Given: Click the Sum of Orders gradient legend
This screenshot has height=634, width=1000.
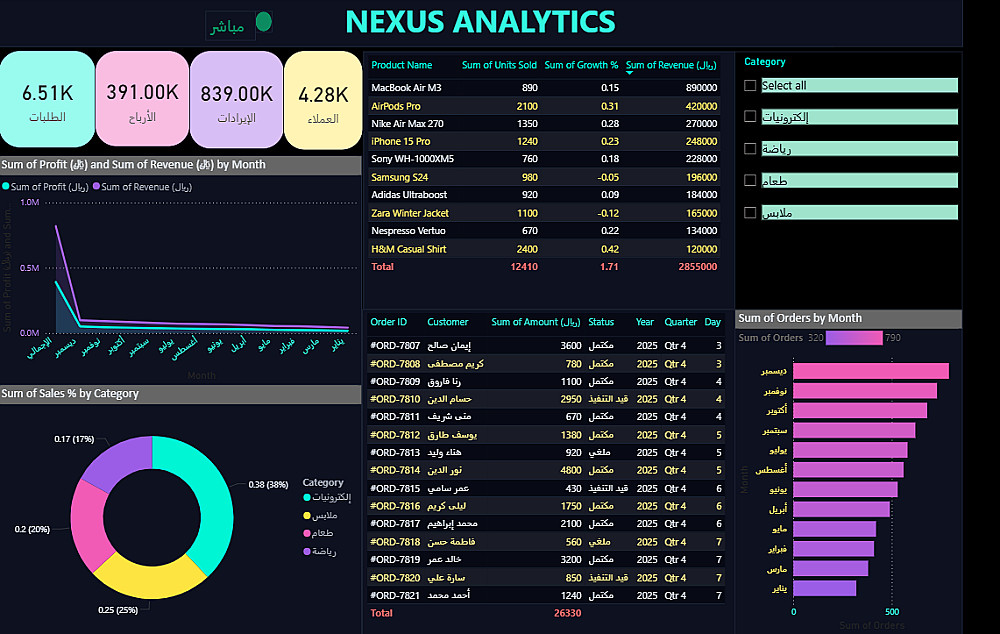Looking at the screenshot, I should pos(854,338).
